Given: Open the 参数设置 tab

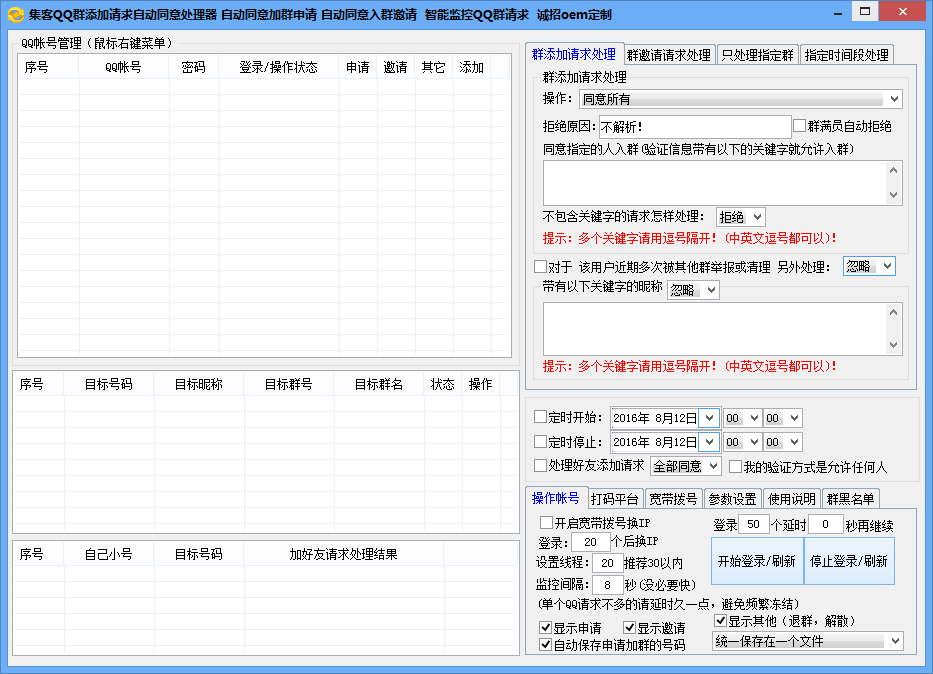Looking at the screenshot, I should 732,499.
